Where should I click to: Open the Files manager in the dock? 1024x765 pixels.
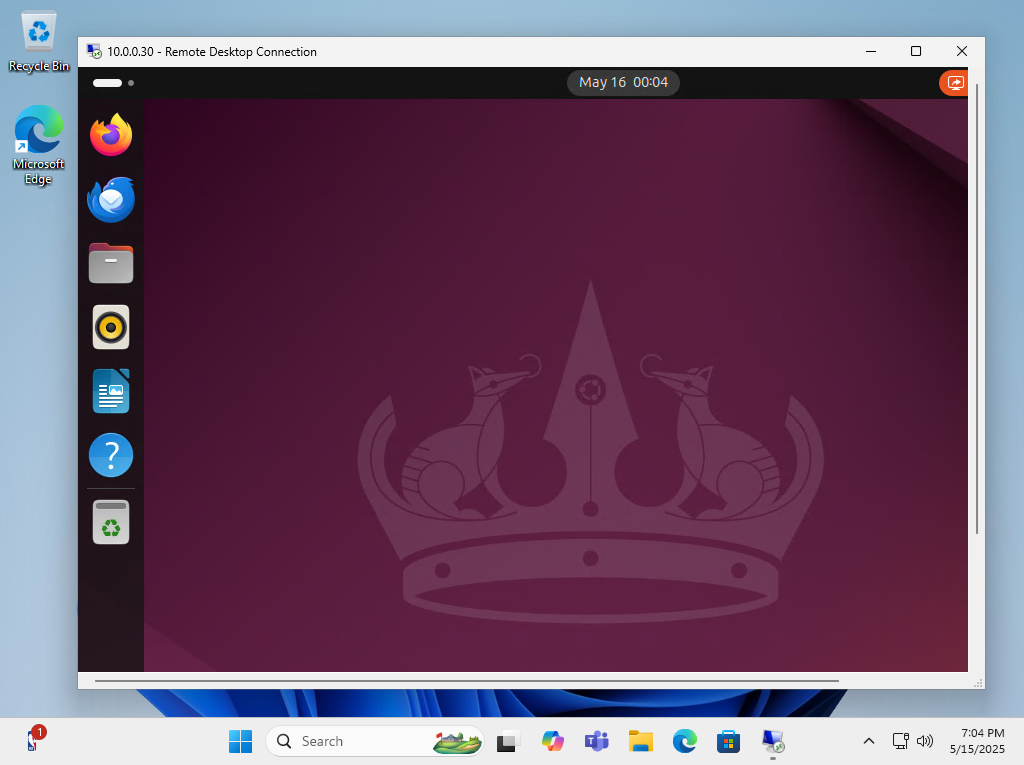(x=111, y=263)
